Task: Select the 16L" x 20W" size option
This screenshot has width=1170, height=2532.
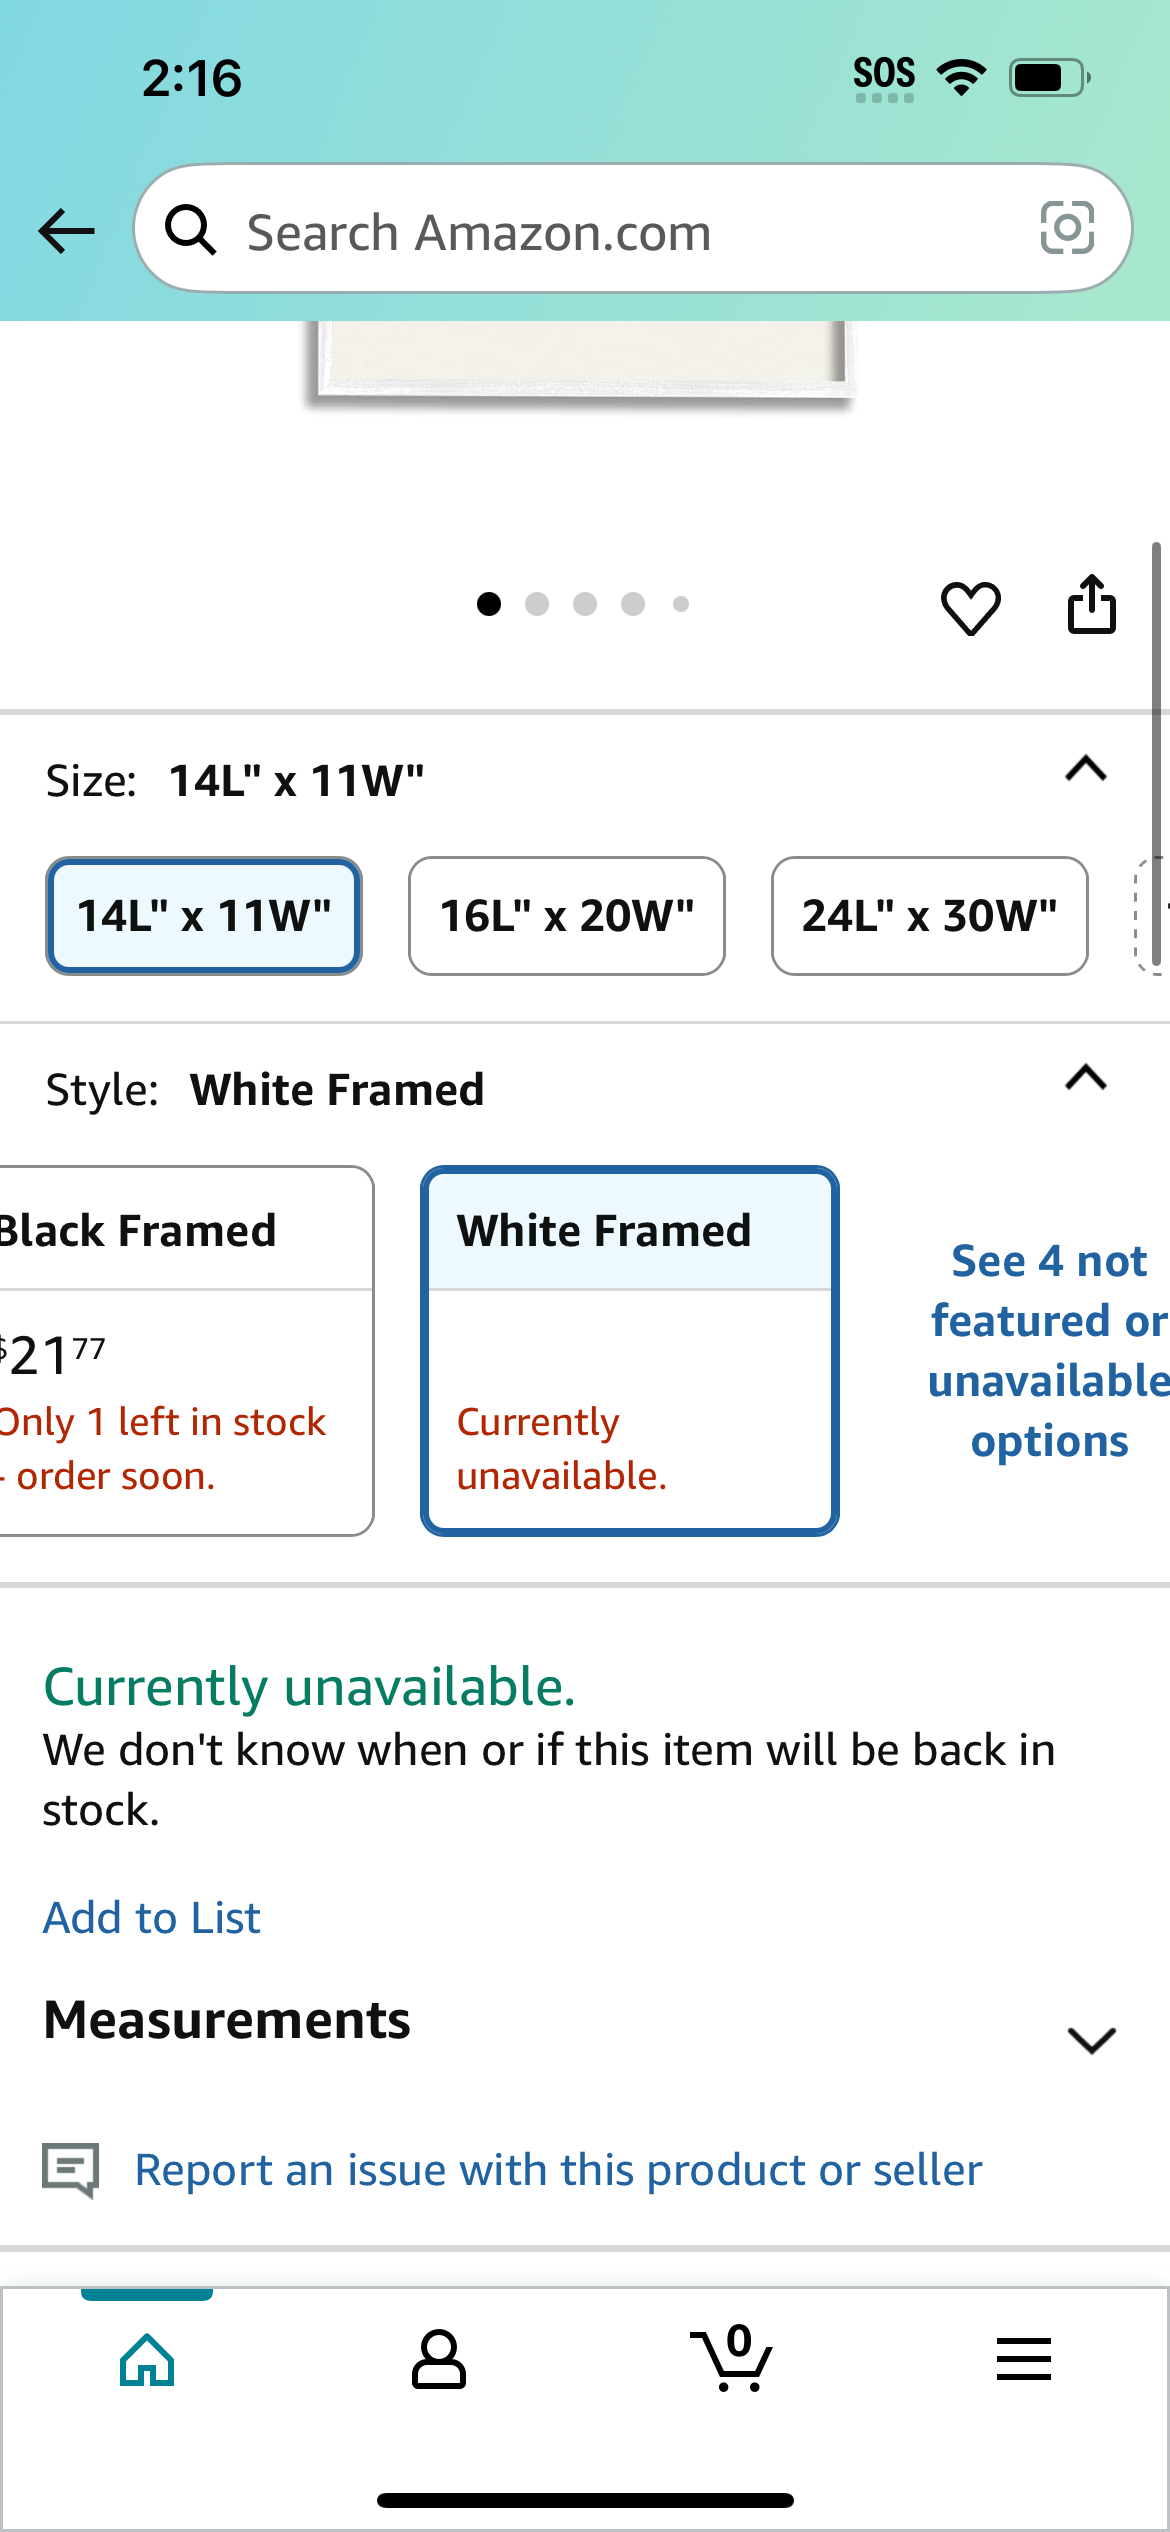Action: tap(567, 916)
